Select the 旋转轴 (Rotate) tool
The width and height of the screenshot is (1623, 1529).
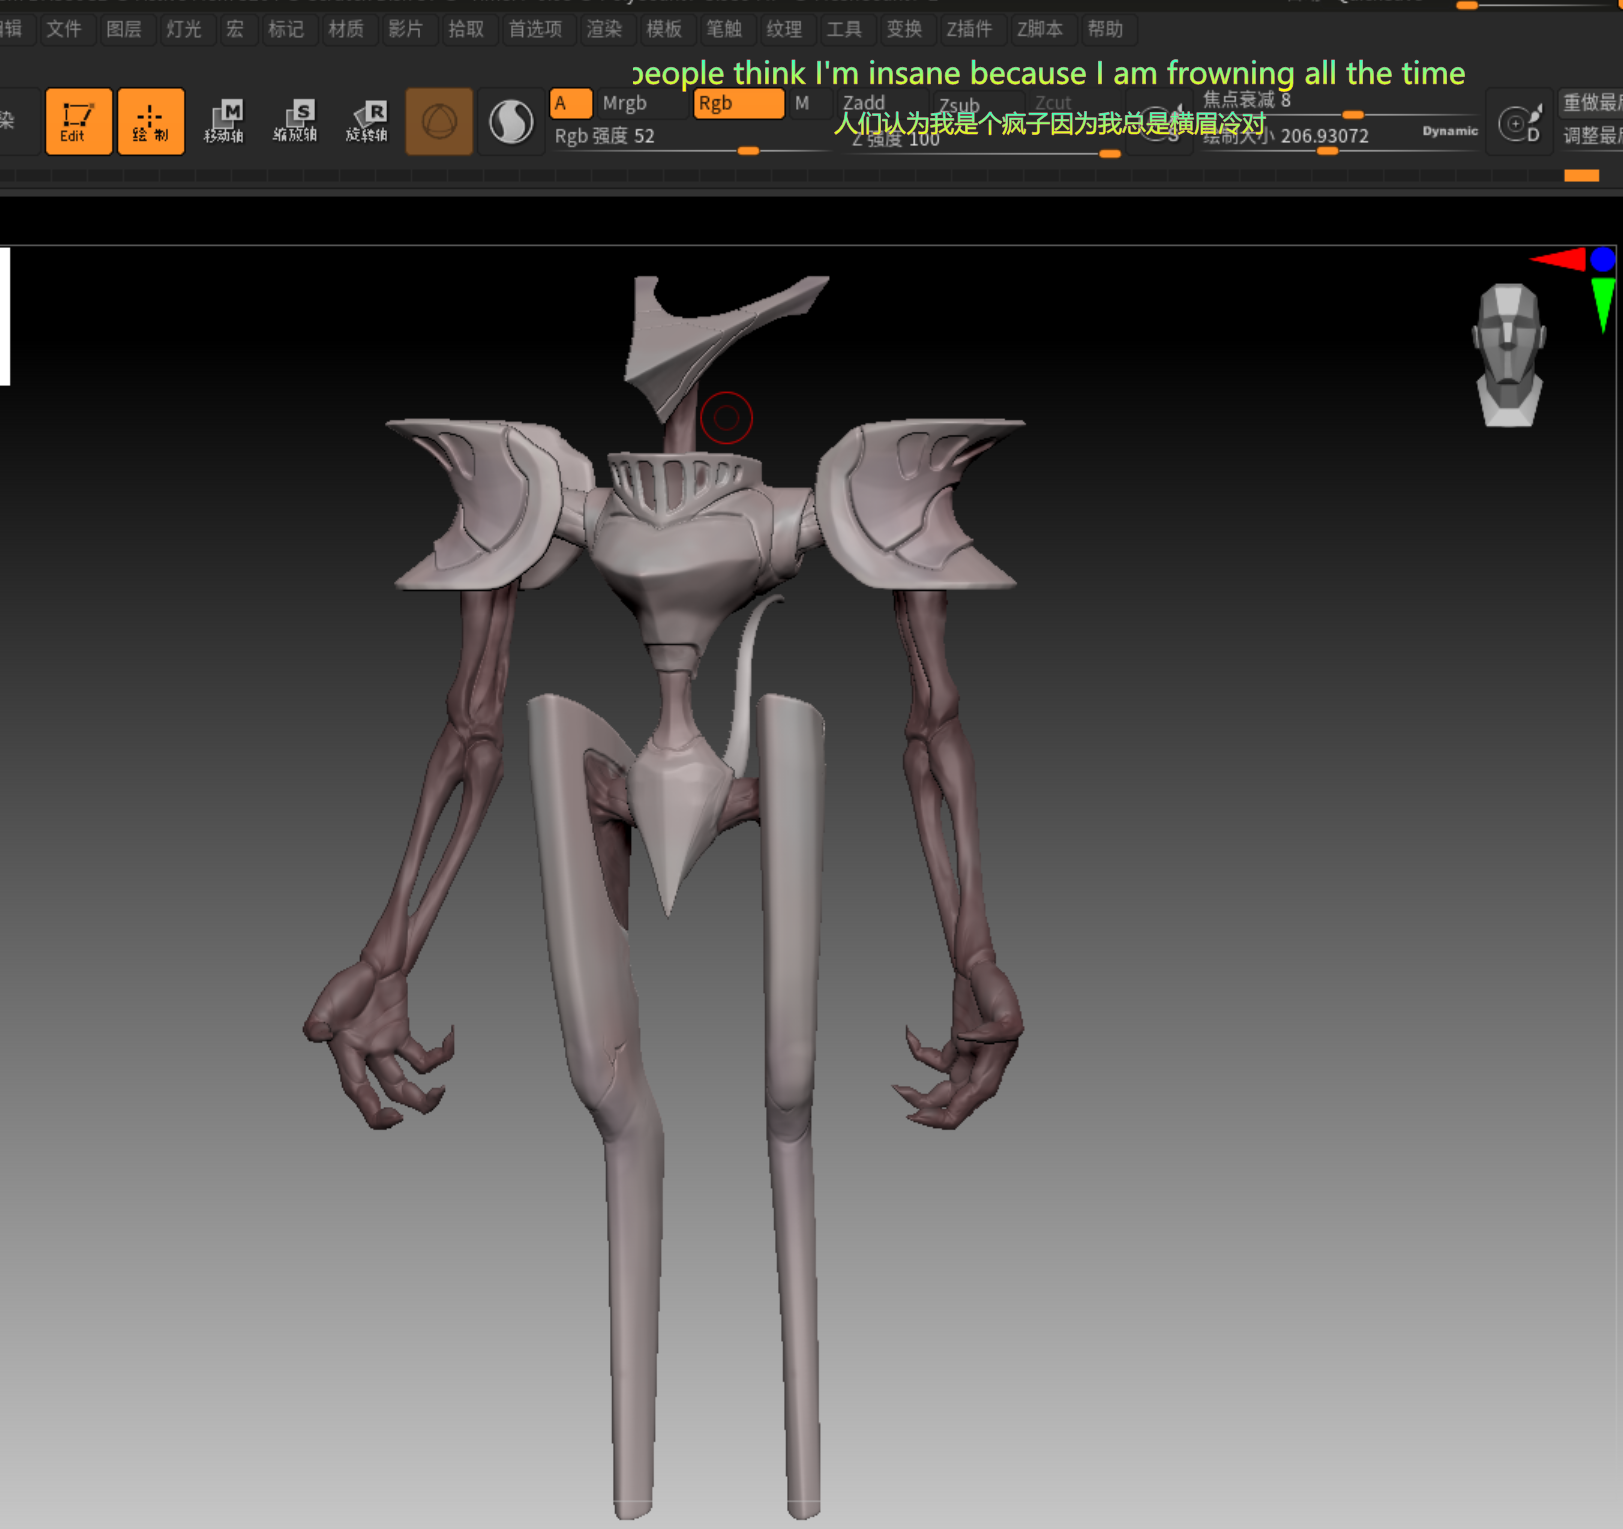point(367,121)
